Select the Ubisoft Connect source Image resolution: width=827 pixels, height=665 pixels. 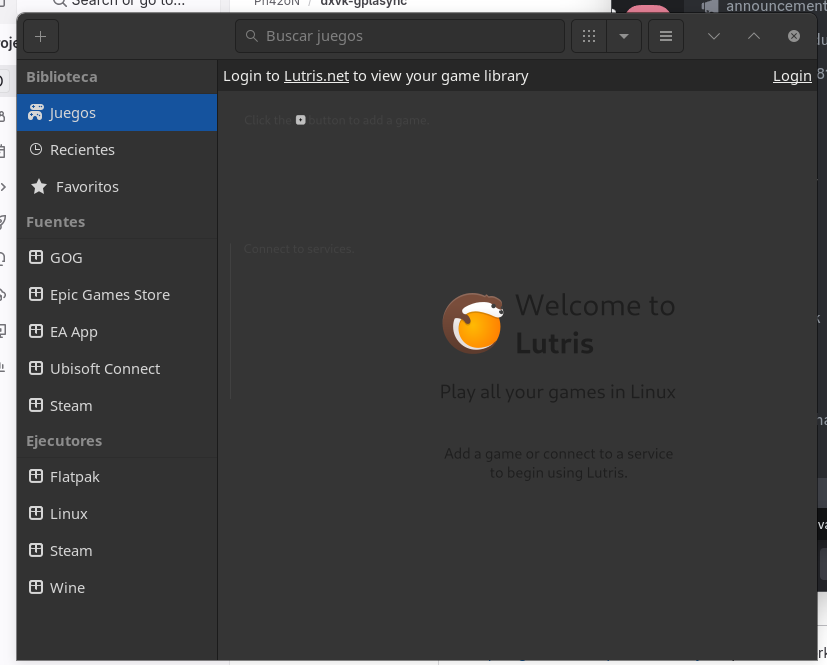pyautogui.click(x=117, y=369)
